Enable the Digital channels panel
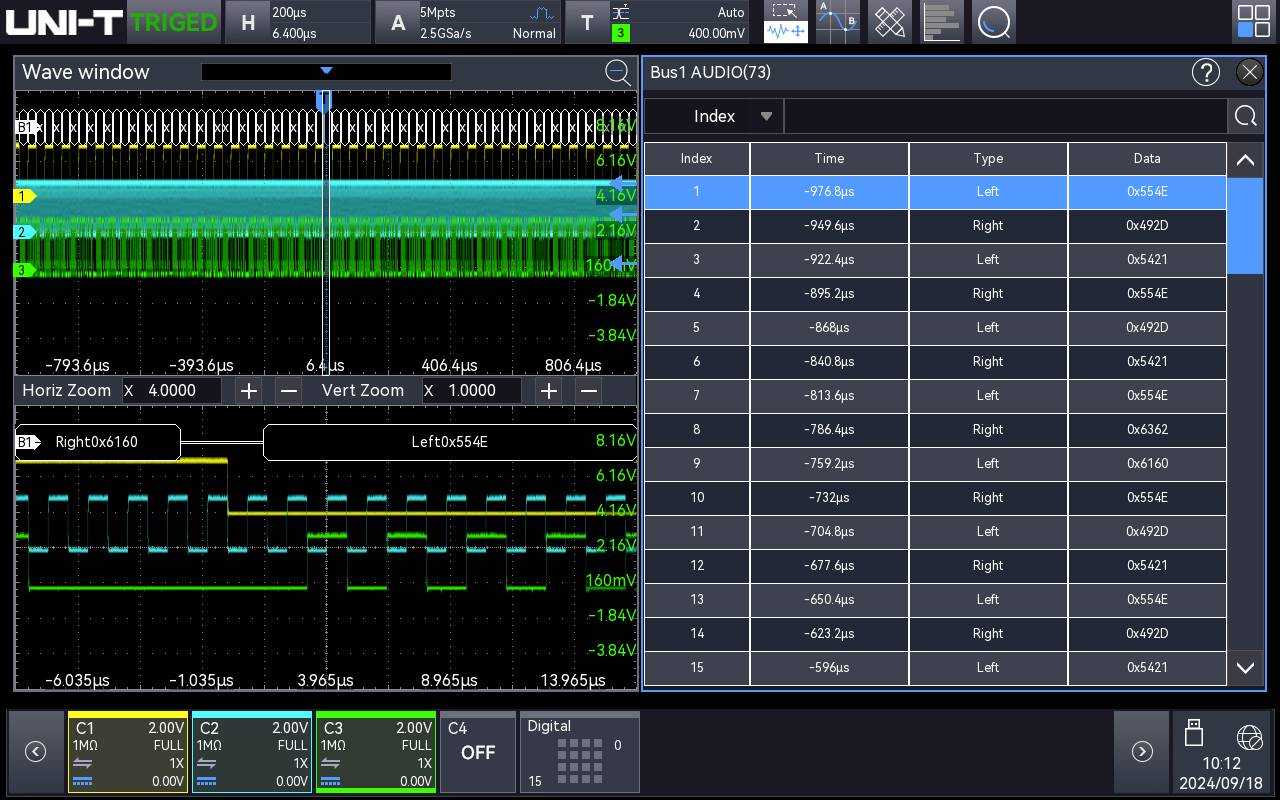 579,752
